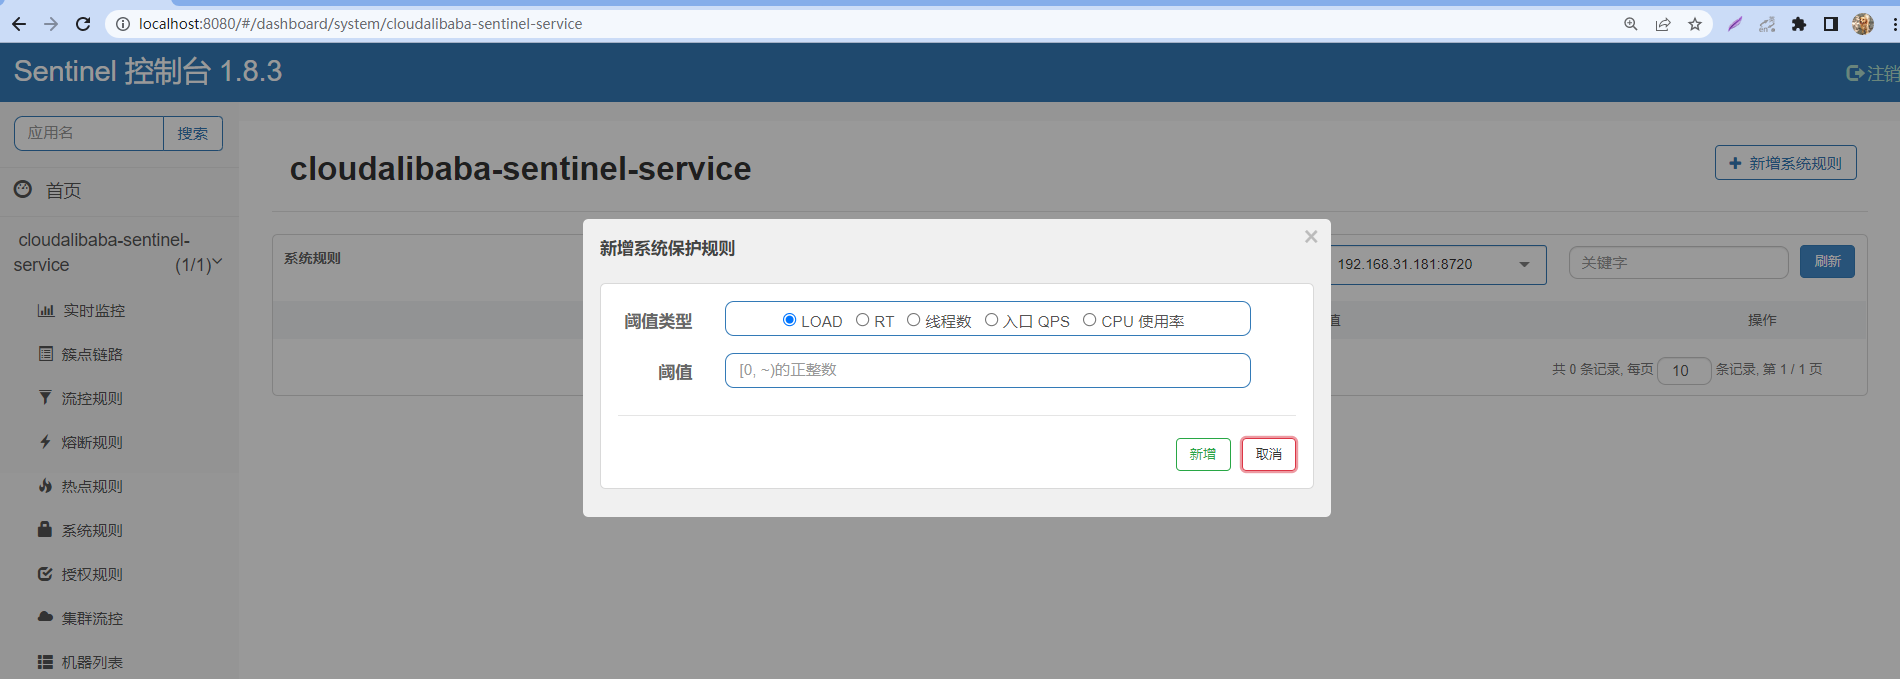Click the 搜索 button
Image resolution: width=1900 pixels, height=679 pixels.
[x=193, y=133]
